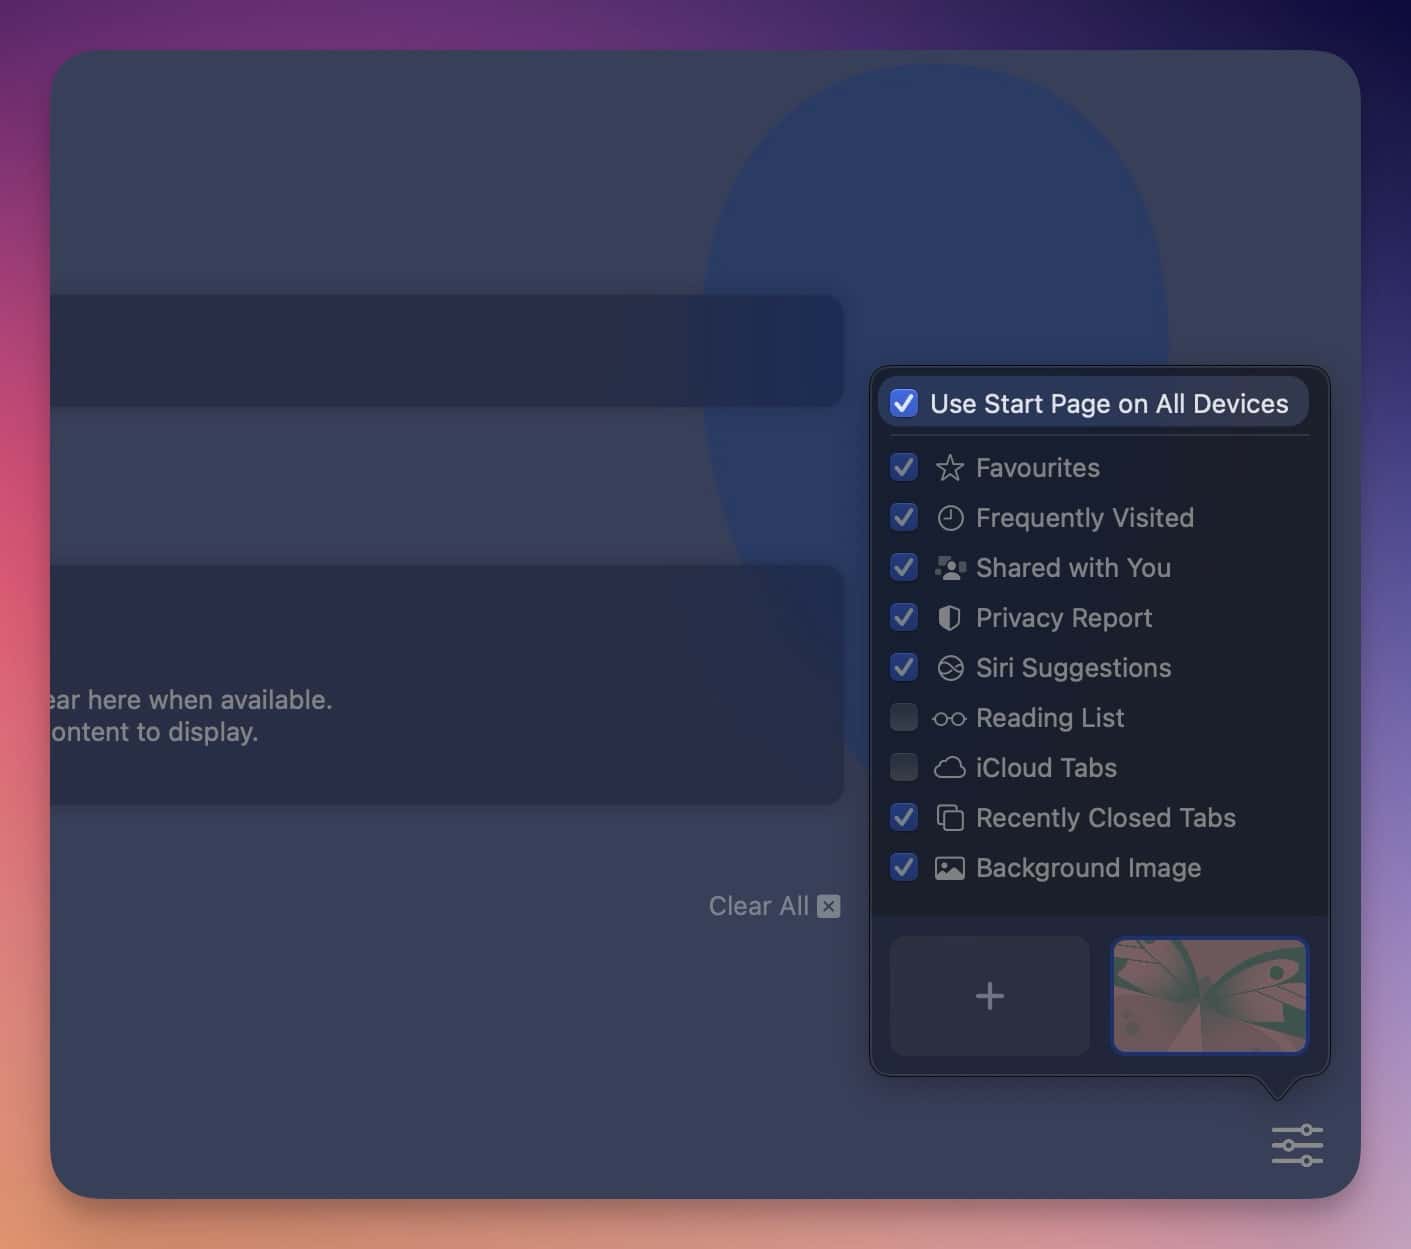Open the Start Page customization sliders icon
Viewport: 1411px width, 1249px height.
coord(1296,1143)
